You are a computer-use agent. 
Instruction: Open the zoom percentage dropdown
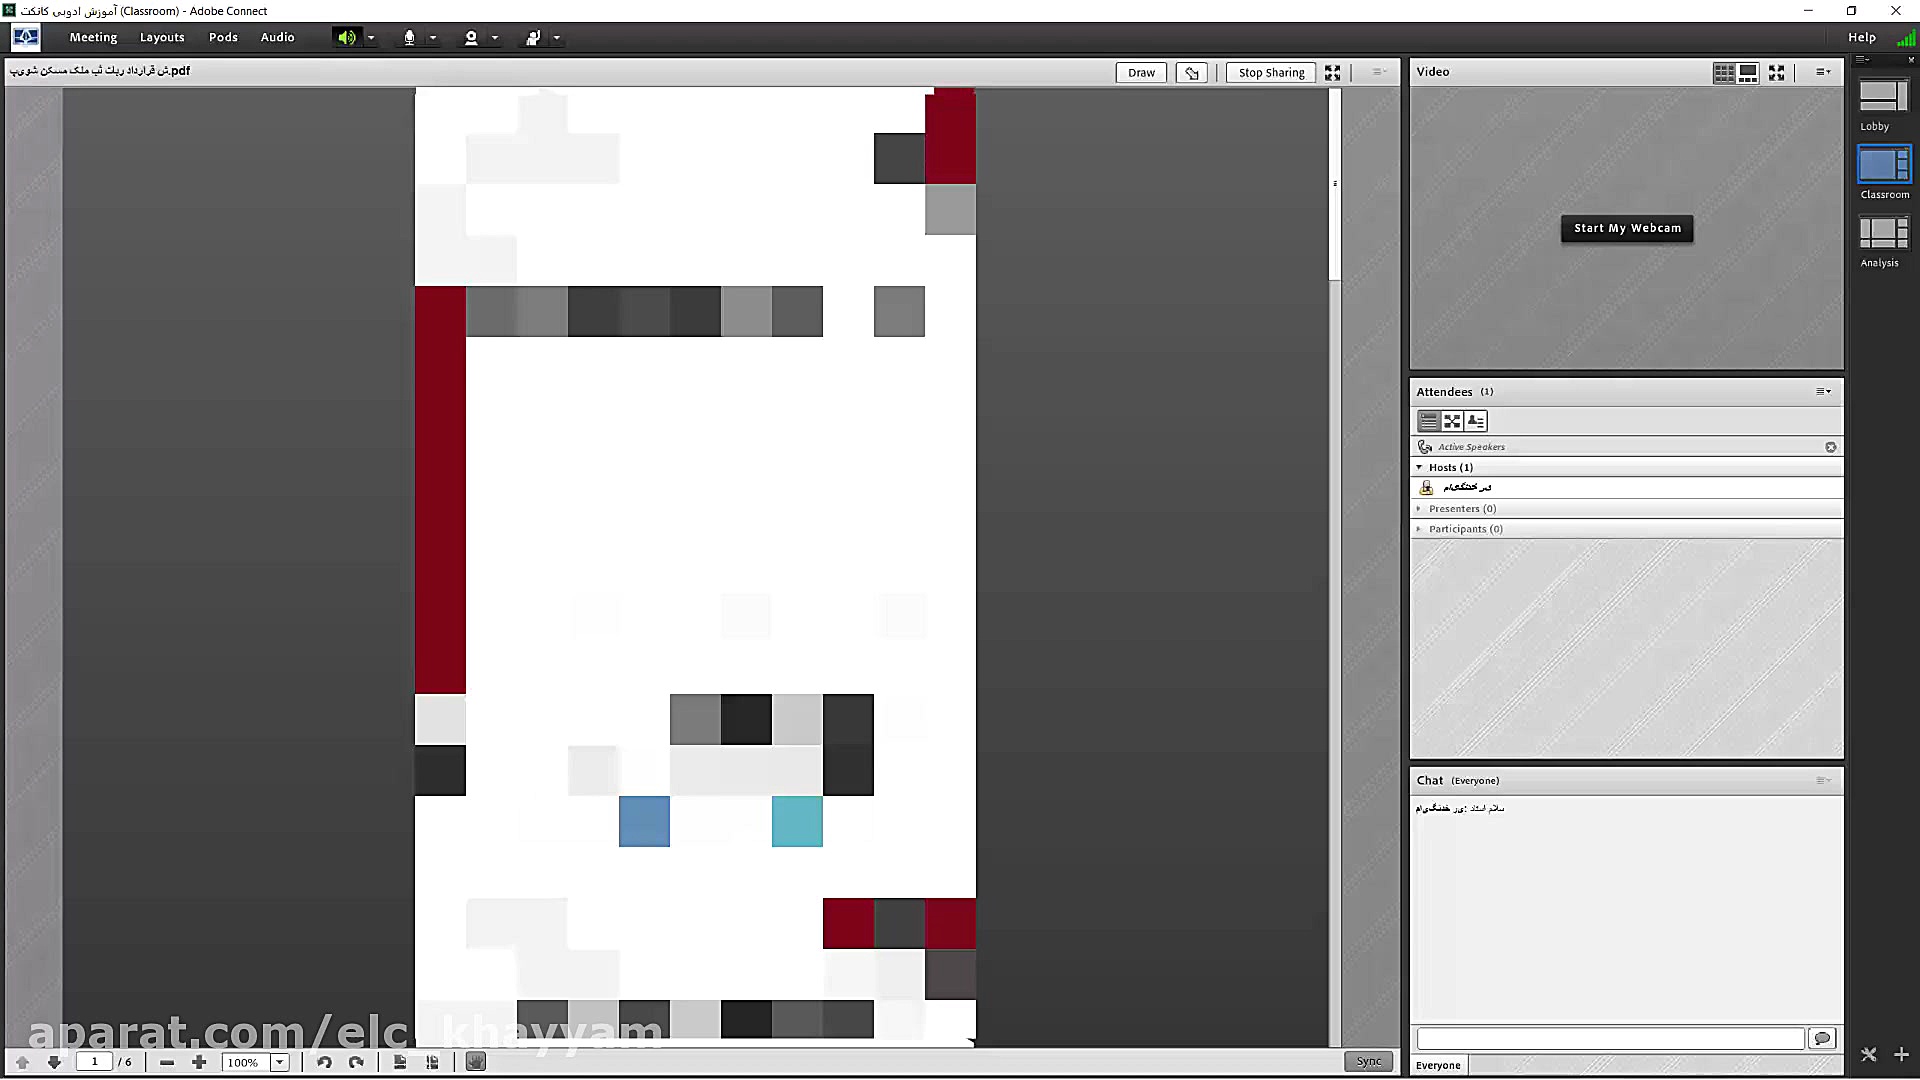pyautogui.click(x=280, y=1062)
